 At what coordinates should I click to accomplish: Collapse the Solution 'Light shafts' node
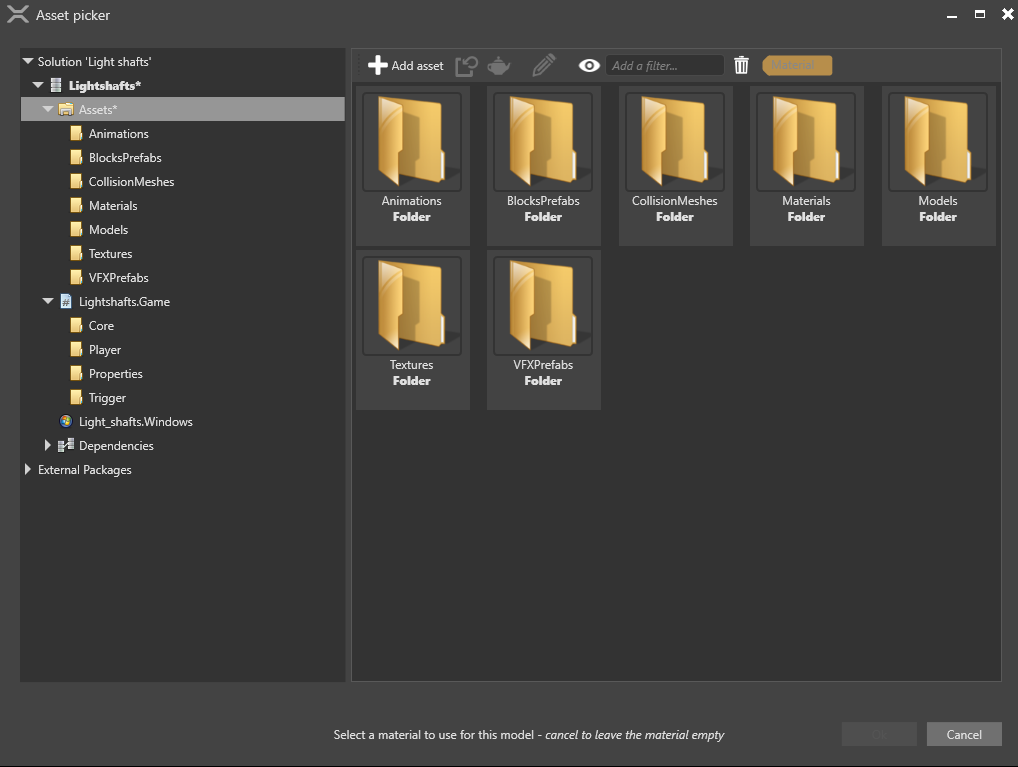(x=27, y=60)
